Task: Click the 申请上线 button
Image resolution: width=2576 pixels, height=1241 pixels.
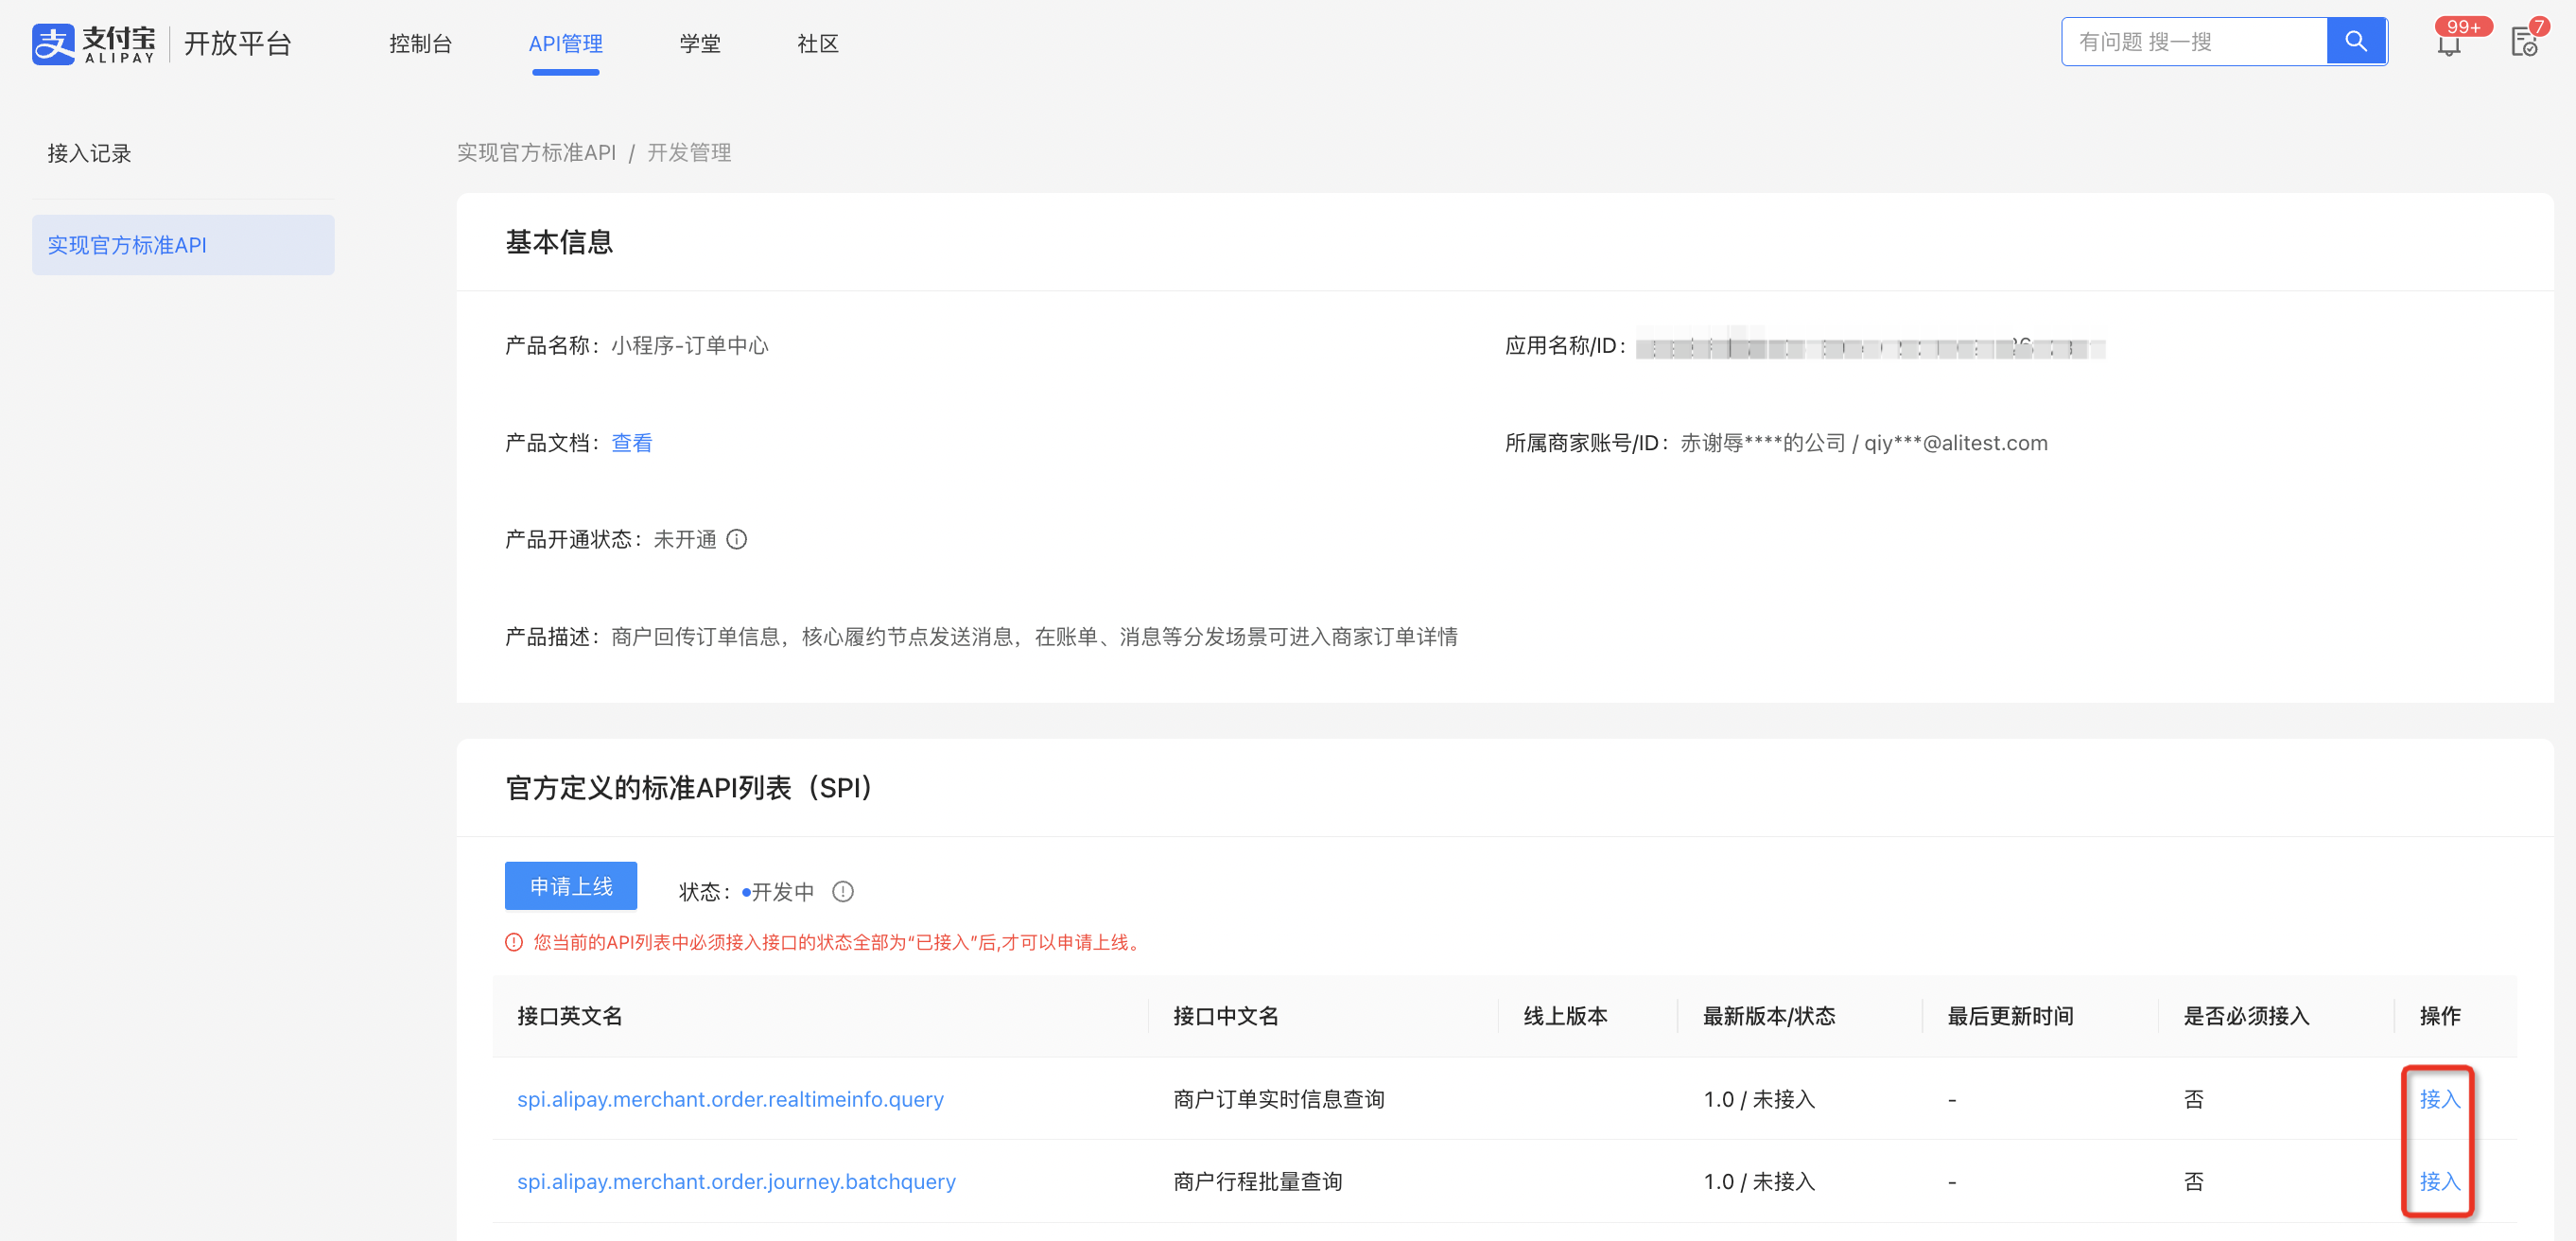Action: coord(570,886)
